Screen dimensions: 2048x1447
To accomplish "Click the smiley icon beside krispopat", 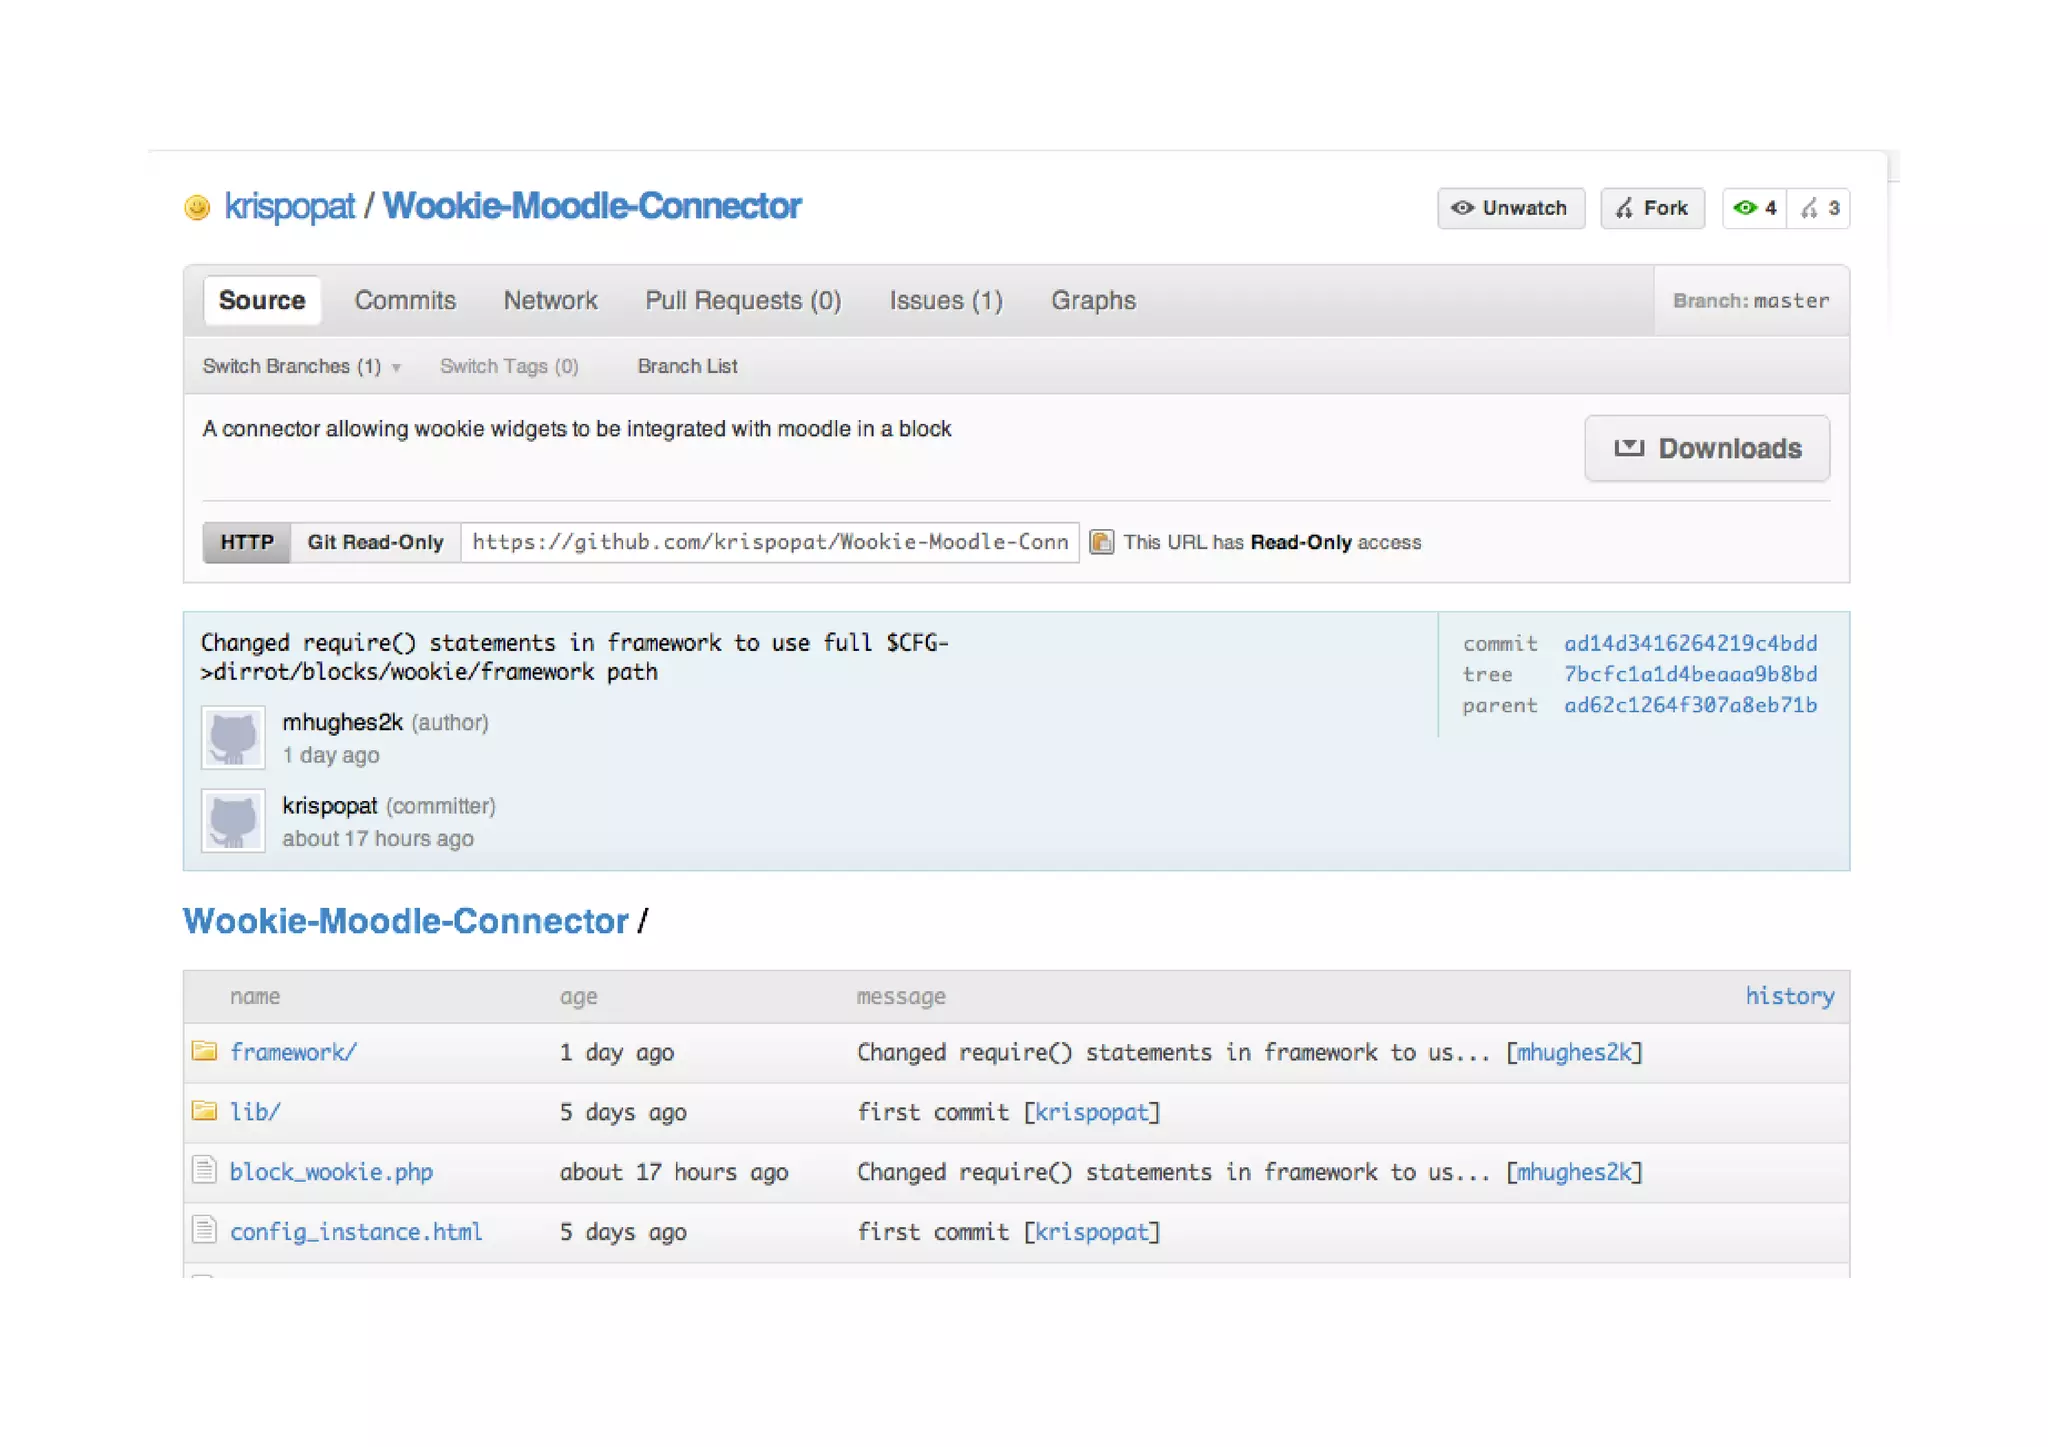I will click(x=197, y=207).
